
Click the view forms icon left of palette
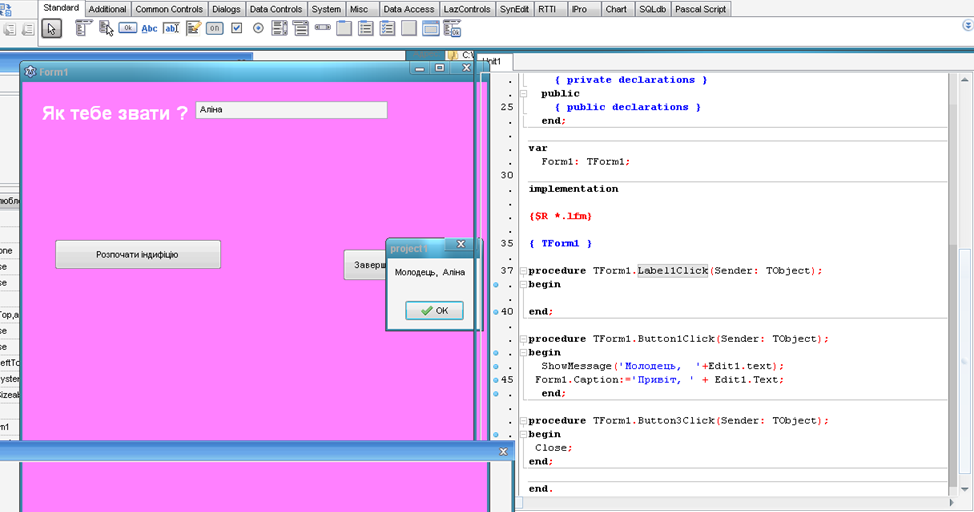29,29
